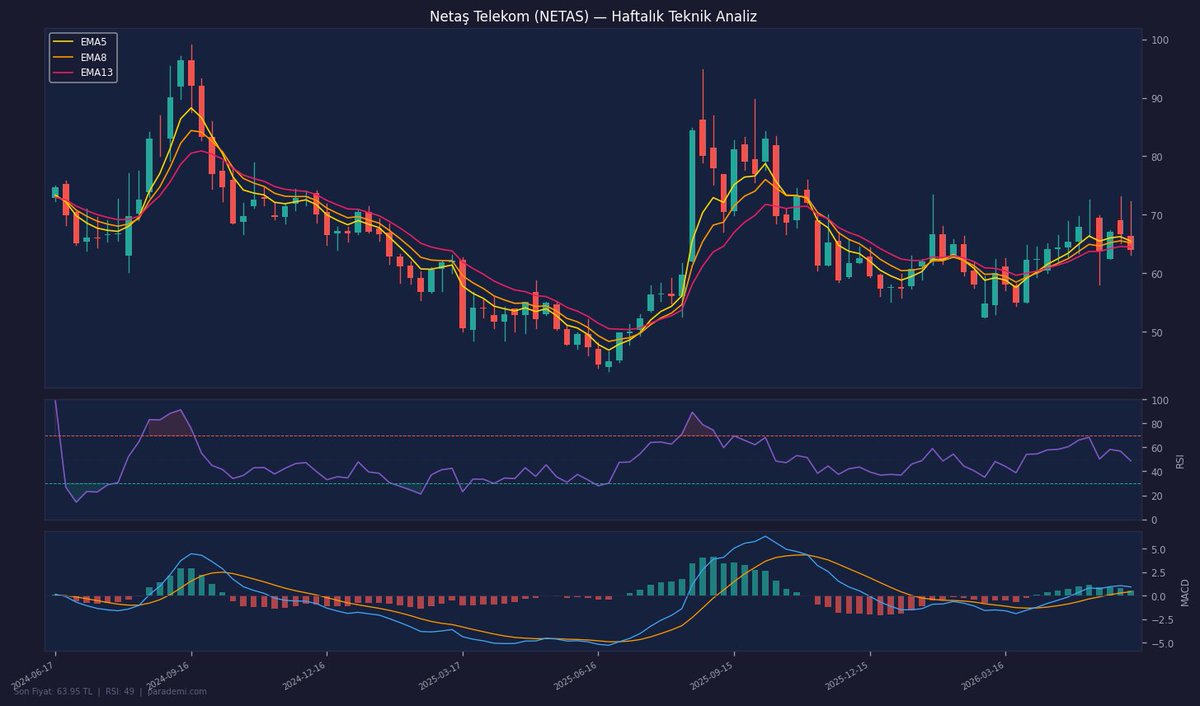Screen dimensions: 1200x706
Task: Click the 0 tick label on the RSI axis
Action: click(x=1154, y=520)
